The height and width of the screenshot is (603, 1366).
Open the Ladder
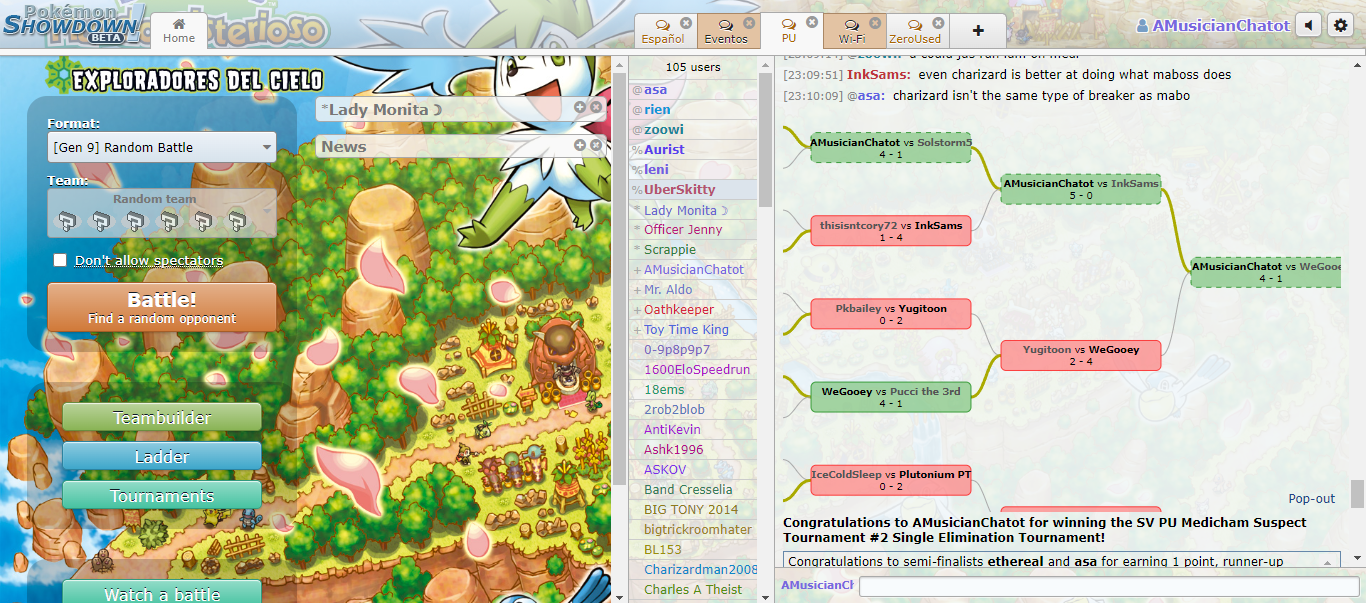click(162, 456)
